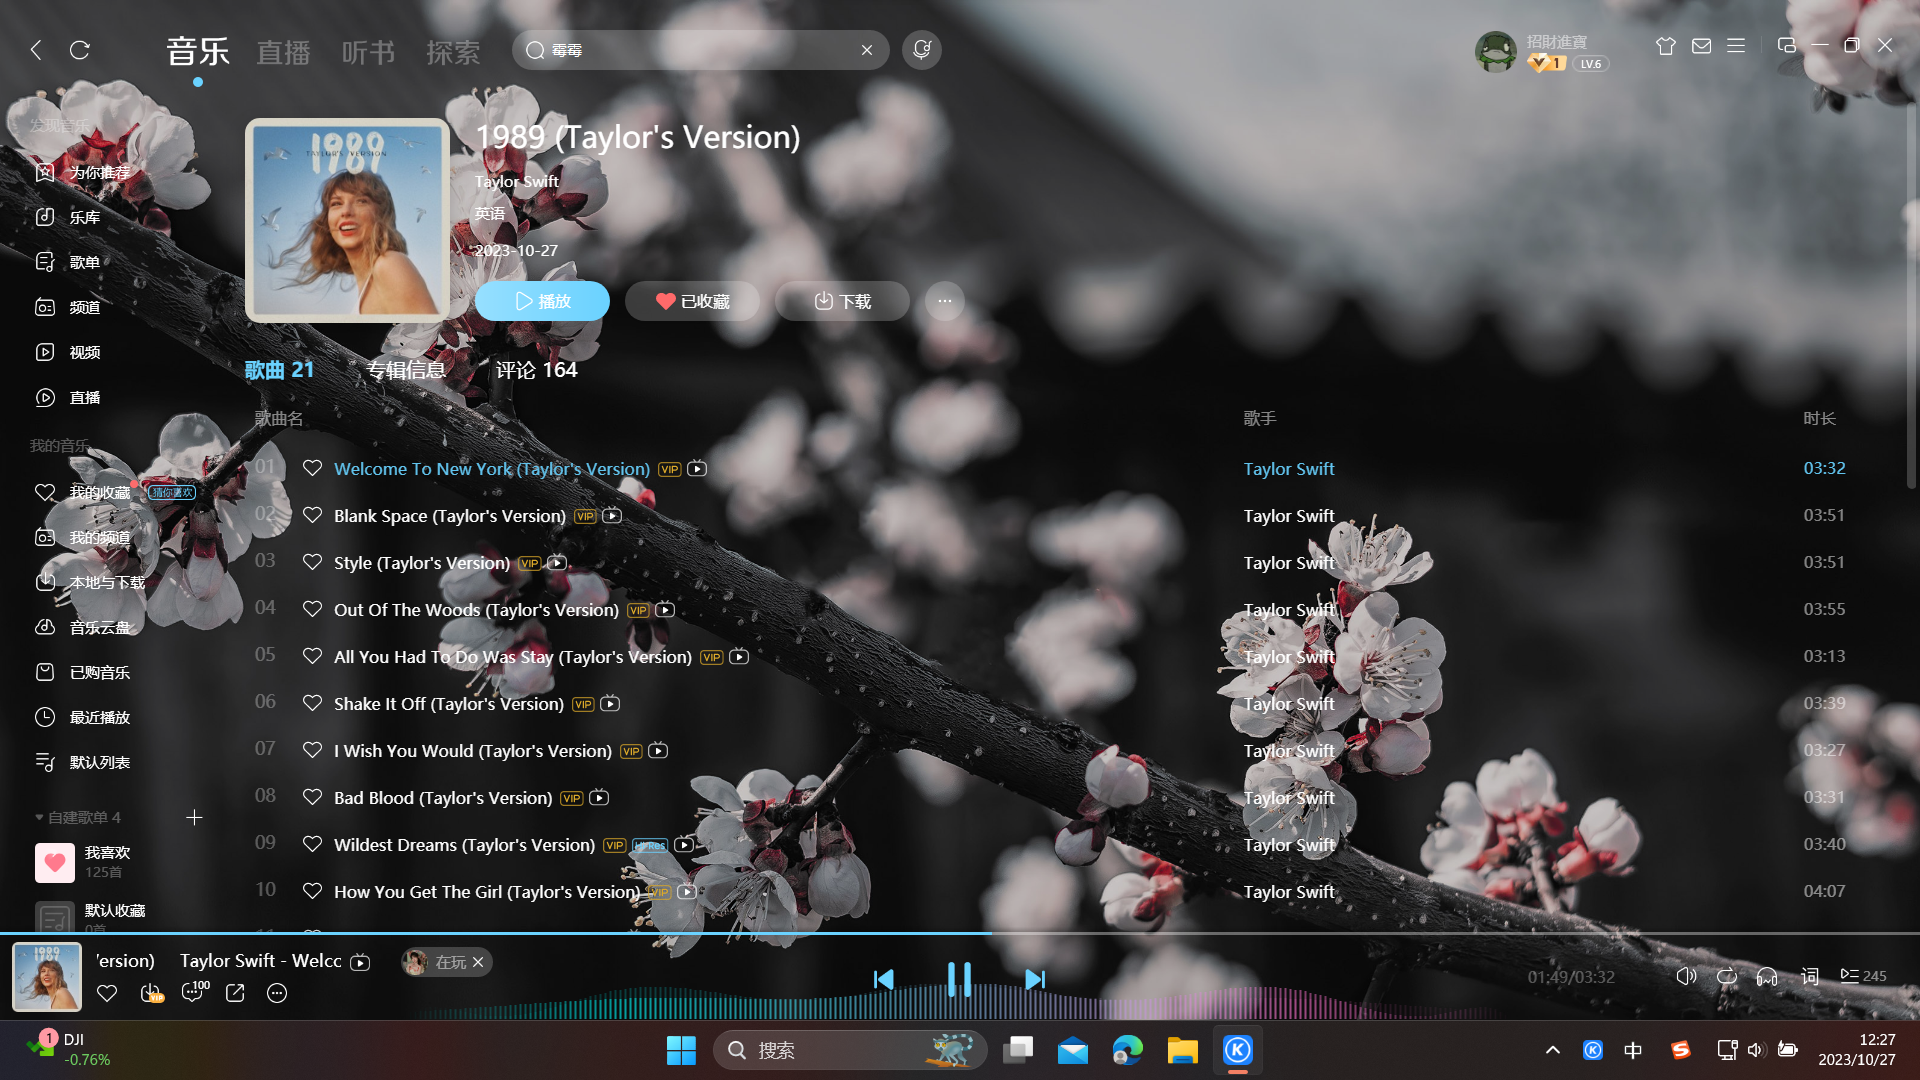Show lyrics with the 词 icon
1920x1080 pixels.
(1810, 977)
